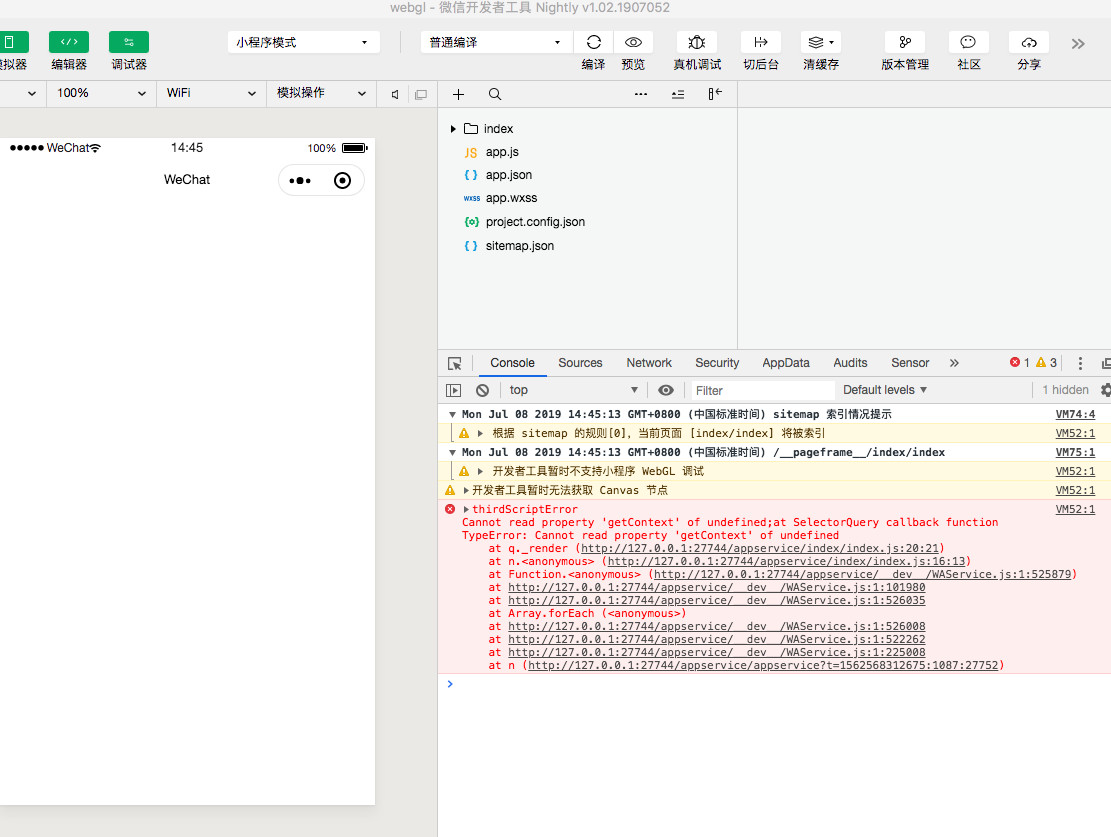The image size is (1111, 837).
Task: Switch to the Security tab
Action: (717, 363)
